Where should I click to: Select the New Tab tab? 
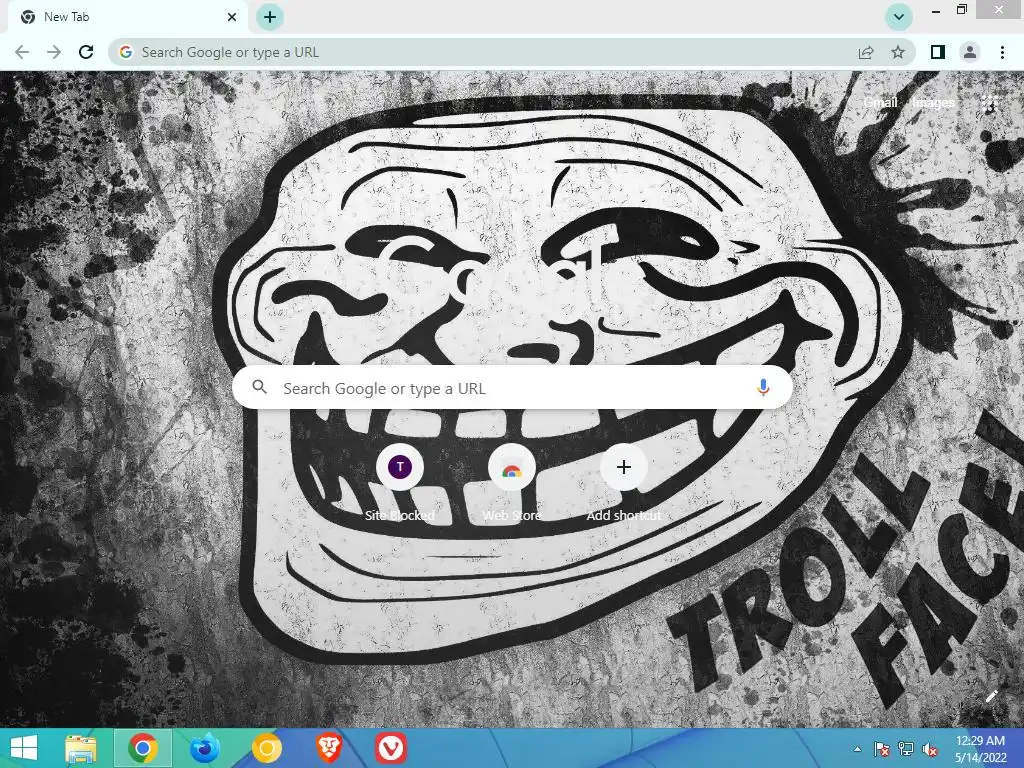coord(127,17)
